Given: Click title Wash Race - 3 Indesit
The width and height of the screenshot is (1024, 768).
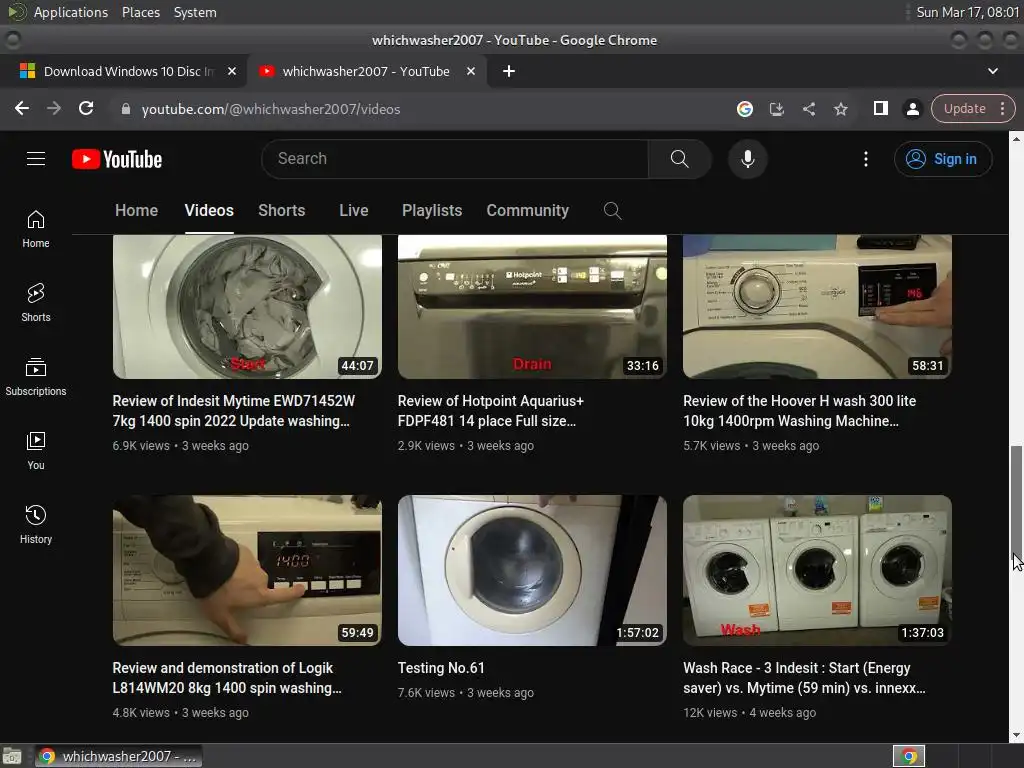Looking at the screenshot, I should pyautogui.click(x=804, y=678).
